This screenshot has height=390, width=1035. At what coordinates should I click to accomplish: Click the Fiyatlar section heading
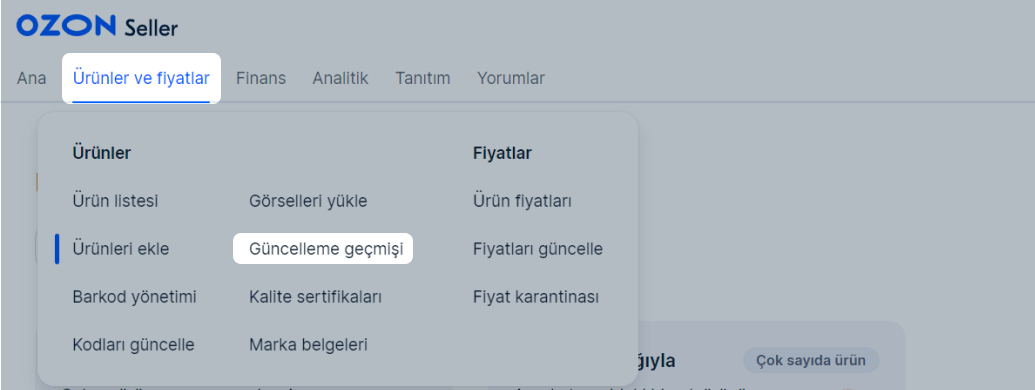tap(502, 153)
